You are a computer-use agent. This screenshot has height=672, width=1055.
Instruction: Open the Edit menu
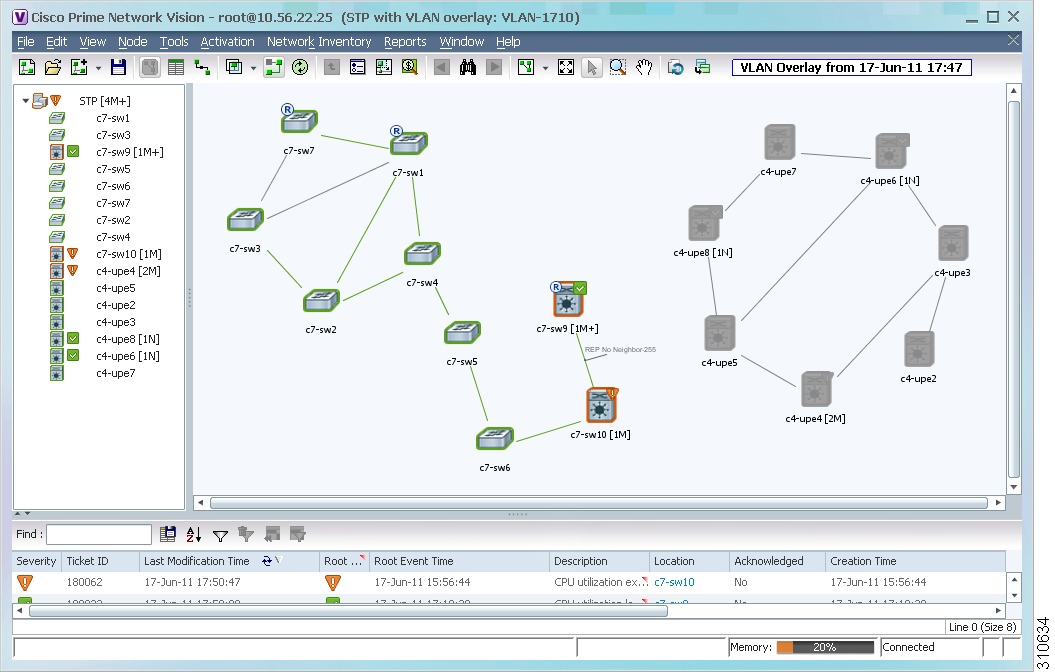pos(57,42)
